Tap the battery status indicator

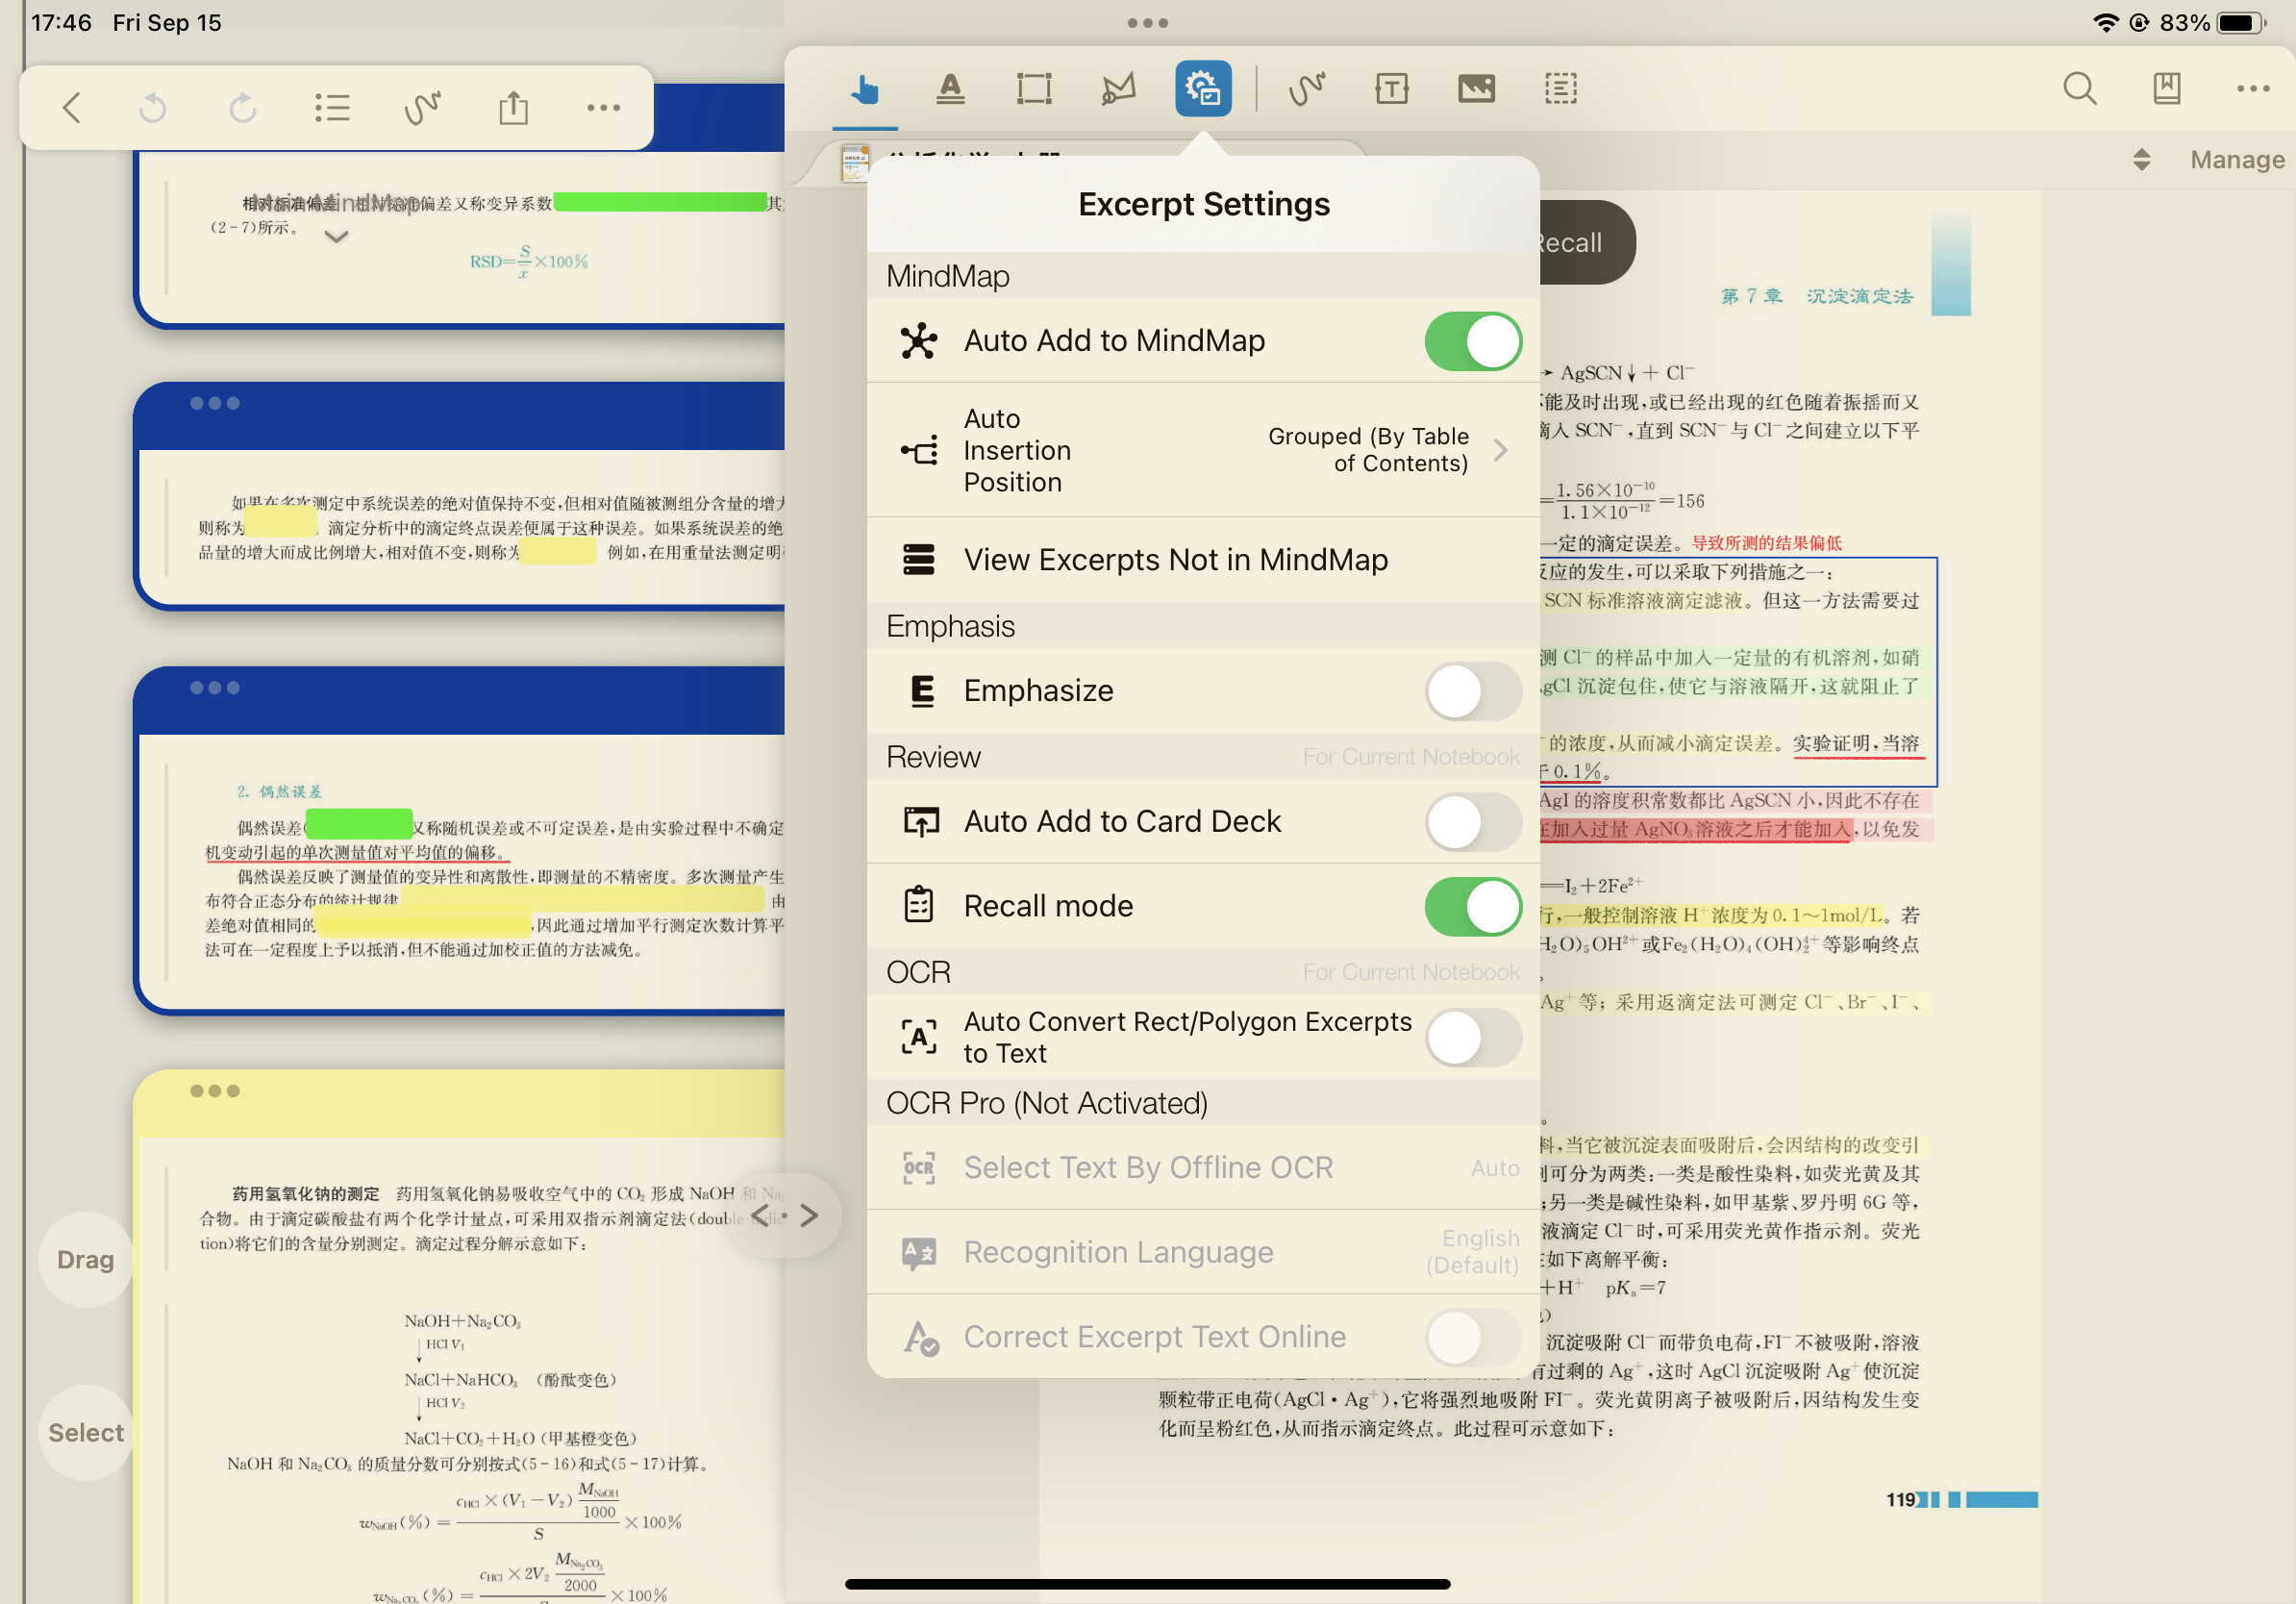tap(2241, 22)
